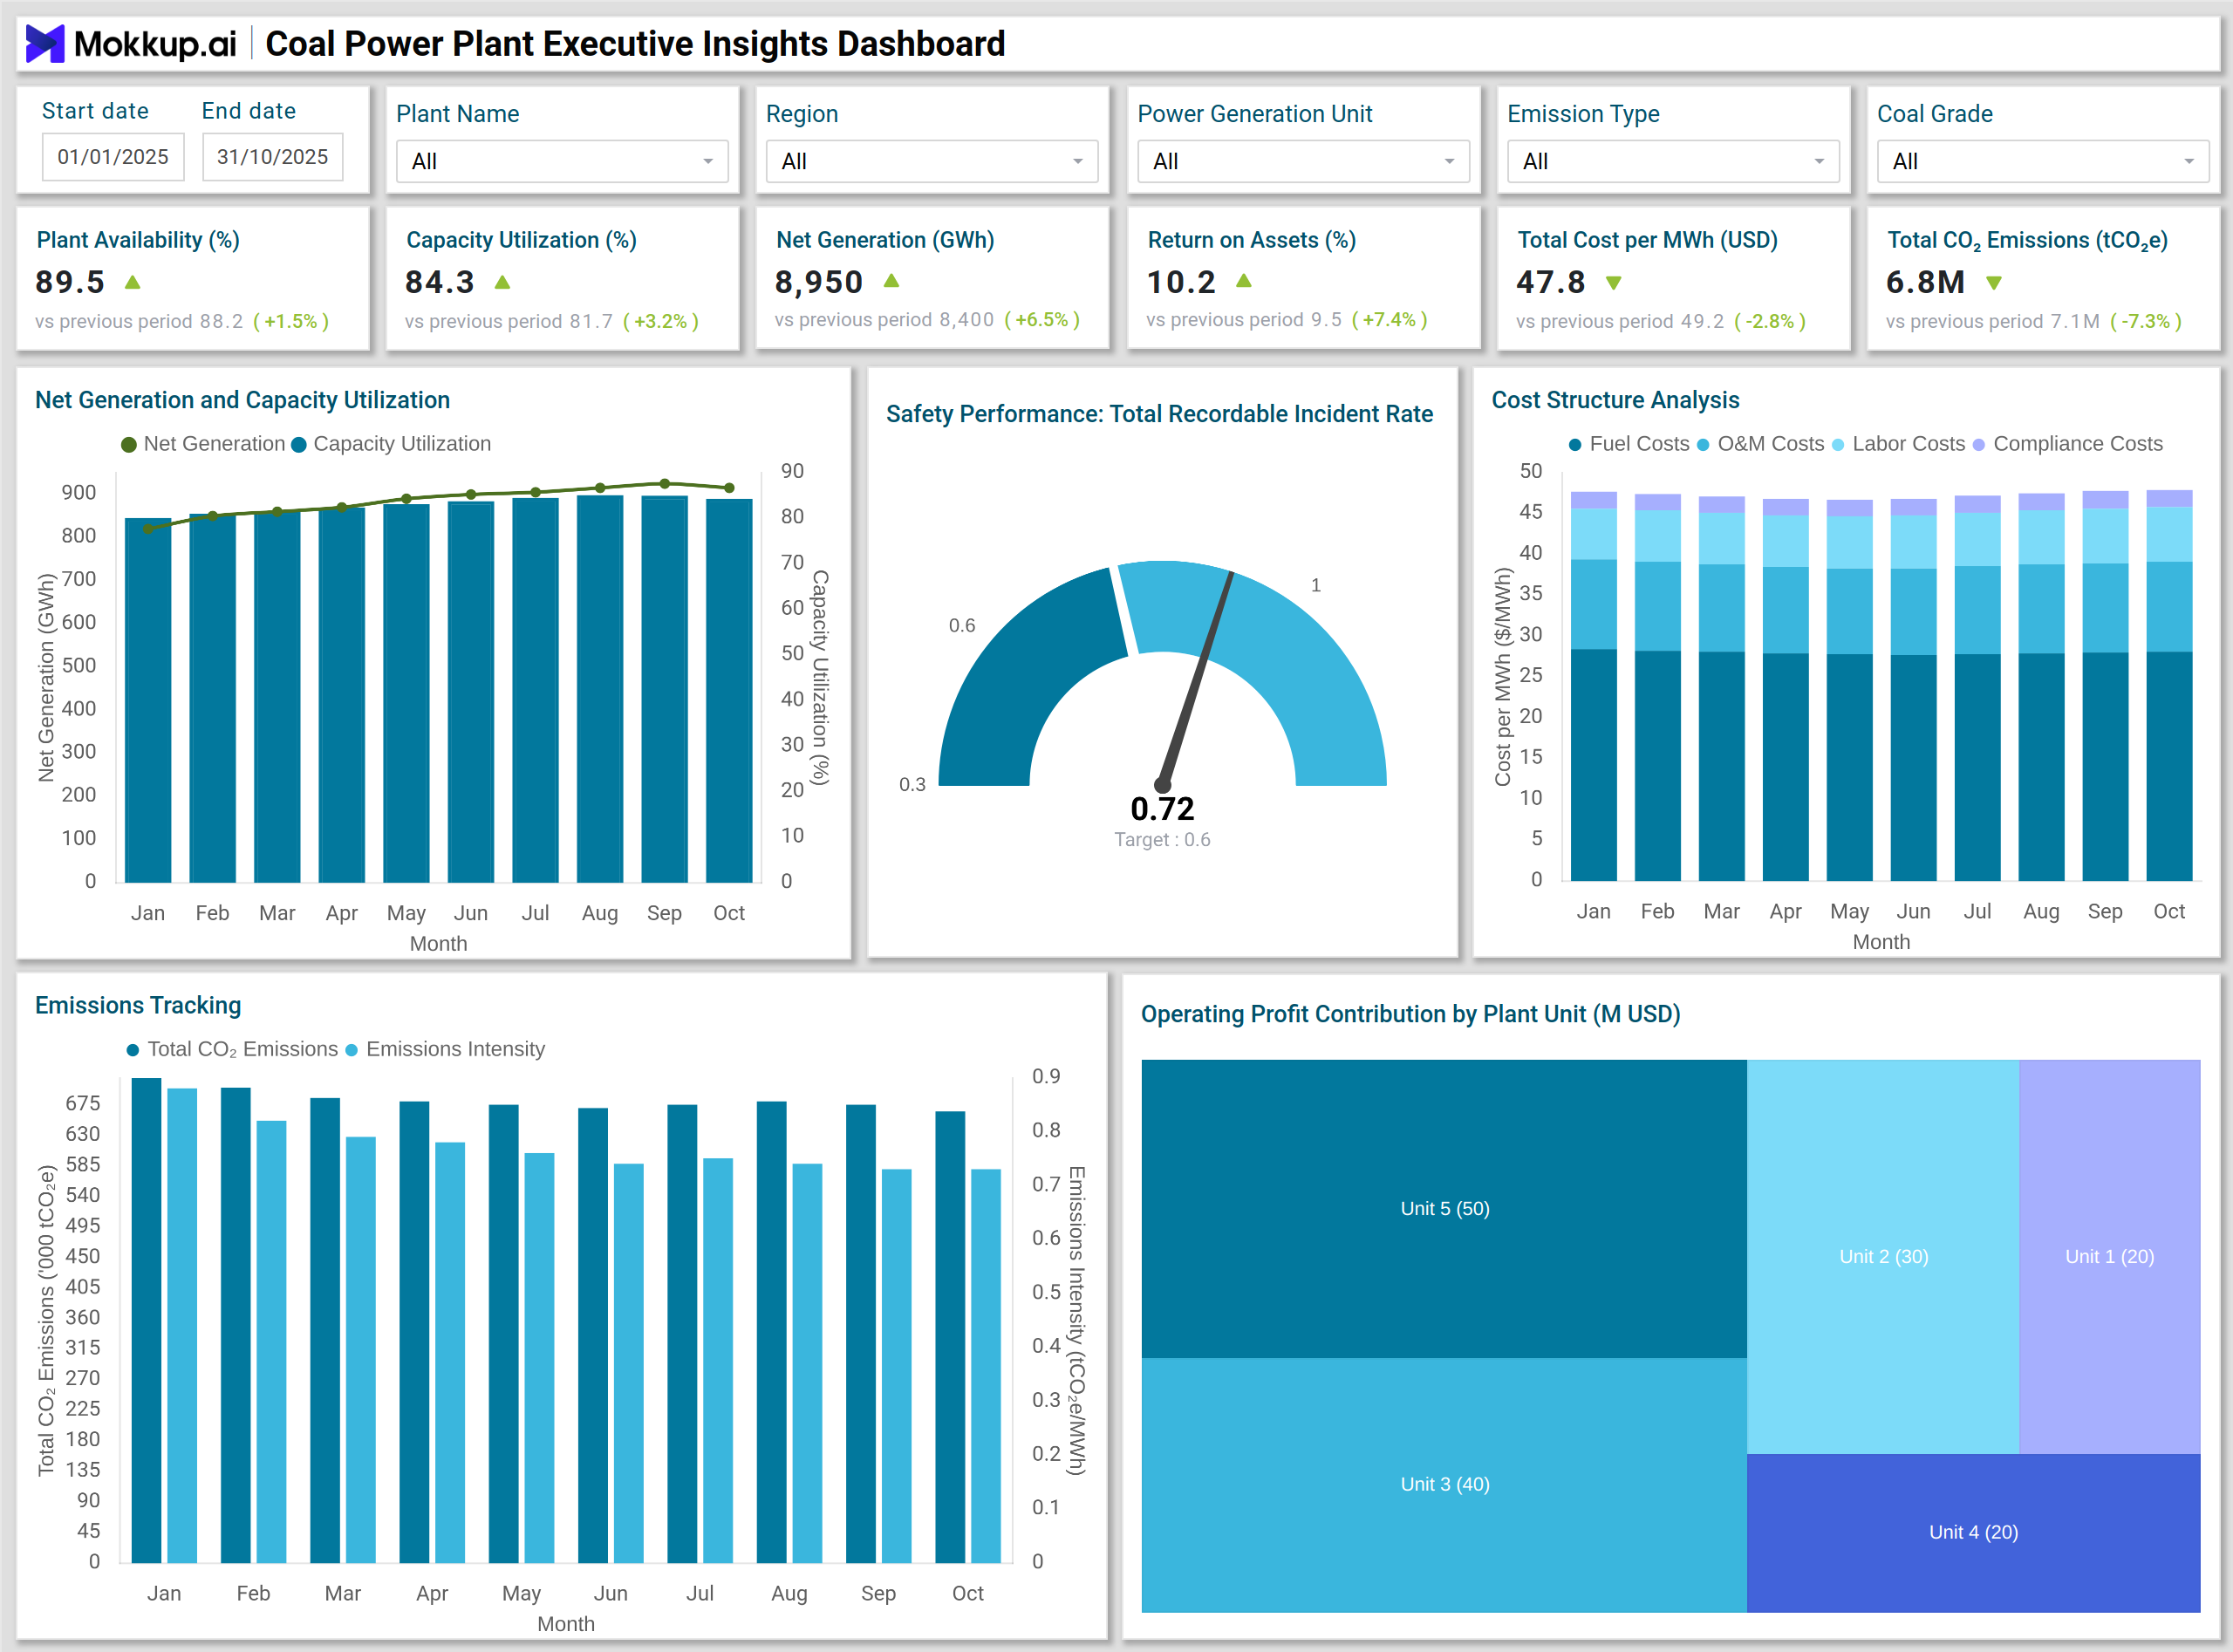Toggle Total CO₂ Emissions legend item
This screenshot has height=1652, width=2233.
(x=232, y=1049)
